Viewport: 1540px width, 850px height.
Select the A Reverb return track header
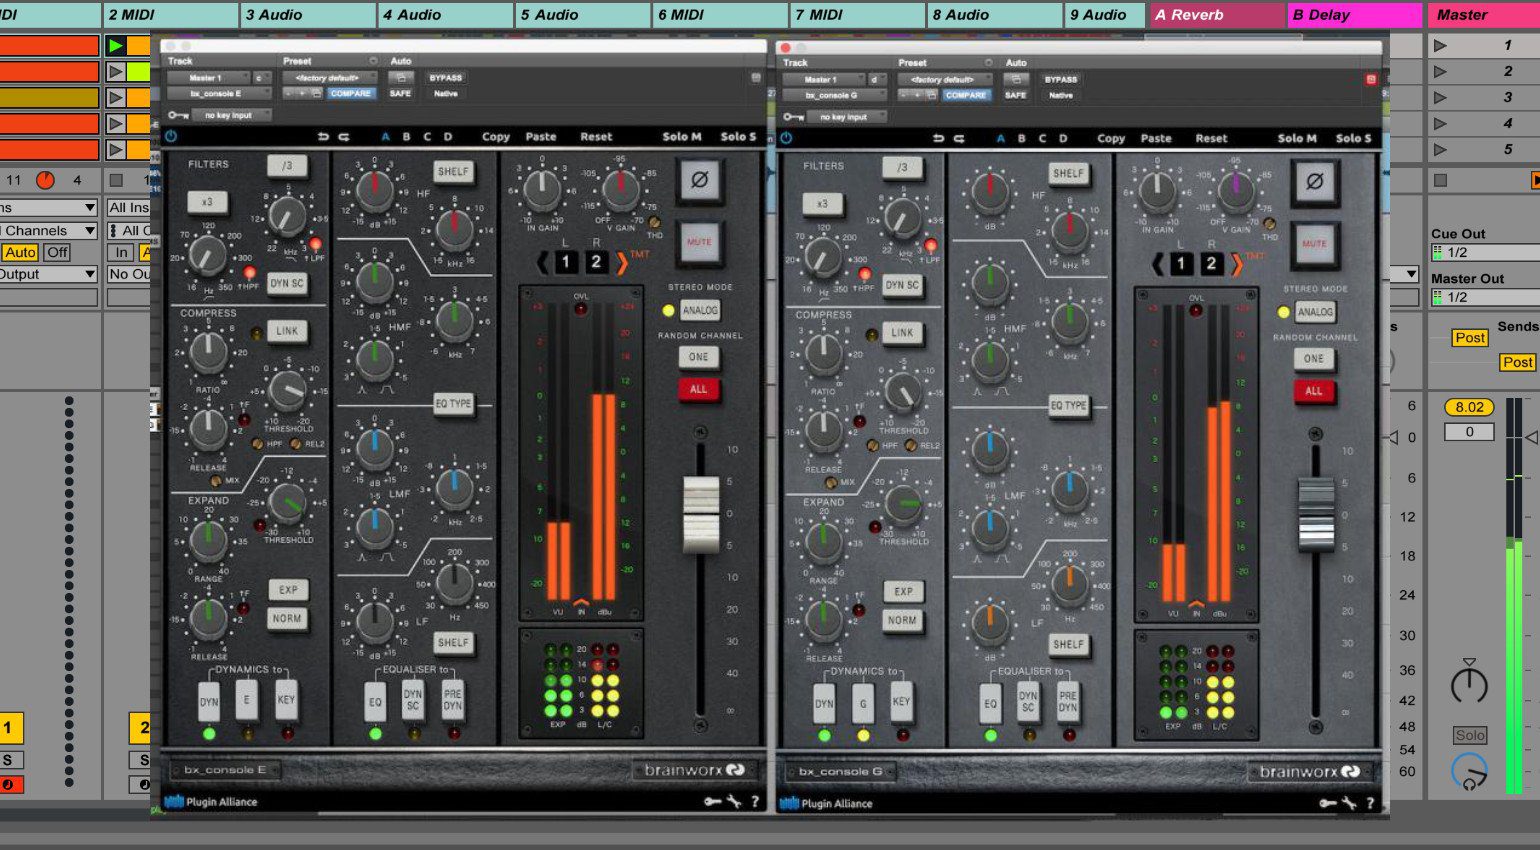click(1217, 15)
